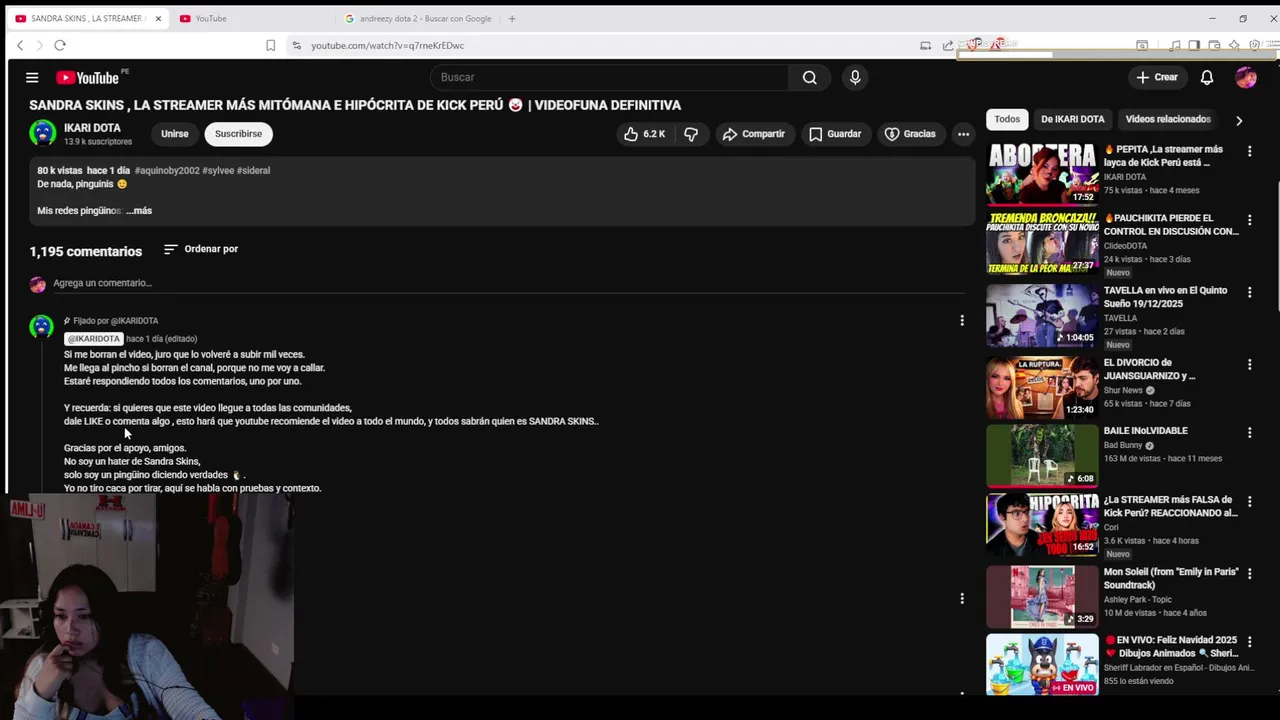
Task: Open options for TAVELLA video
Action: click(1249, 292)
